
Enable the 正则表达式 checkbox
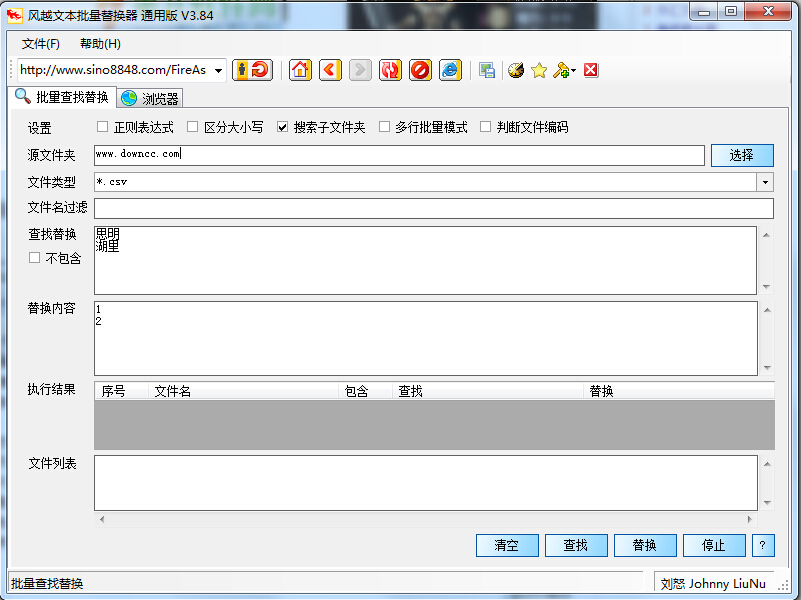click(x=100, y=127)
